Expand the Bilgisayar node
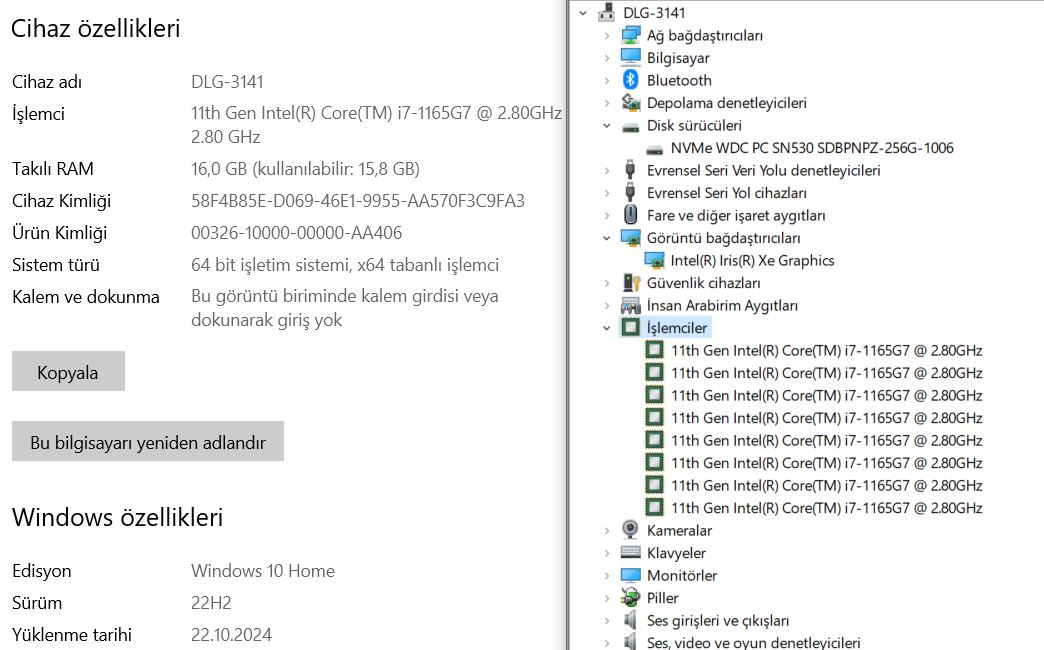 tap(607, 58)
